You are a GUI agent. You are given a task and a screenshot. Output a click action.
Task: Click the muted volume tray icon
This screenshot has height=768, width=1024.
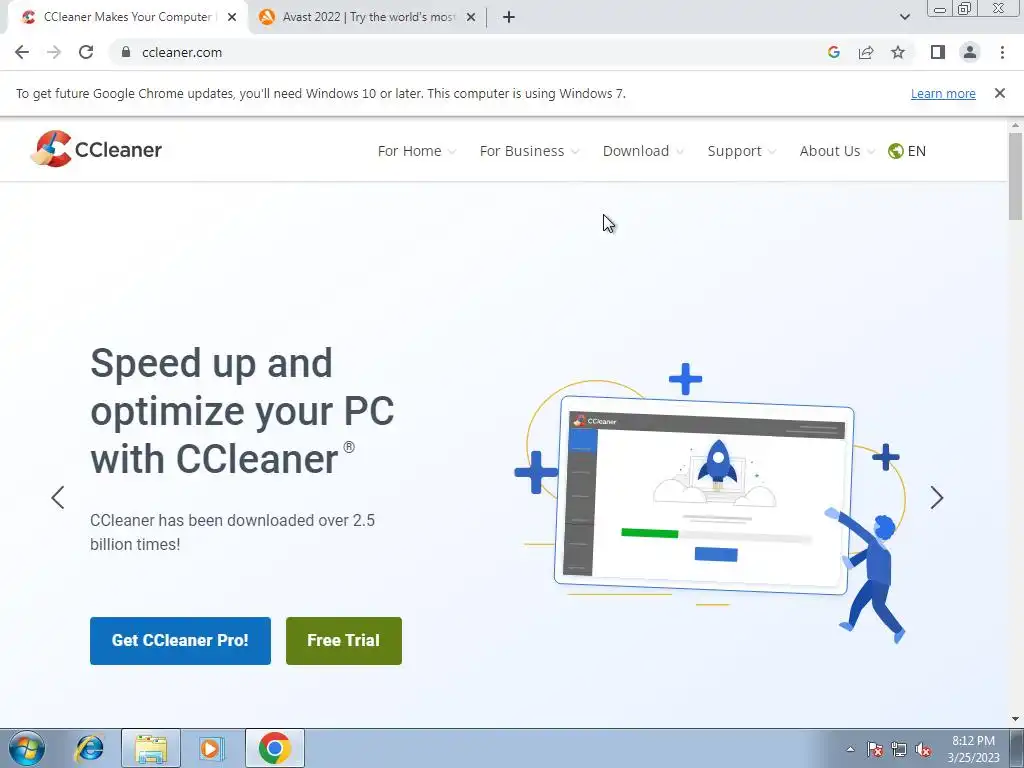click(x=923, y=749)
